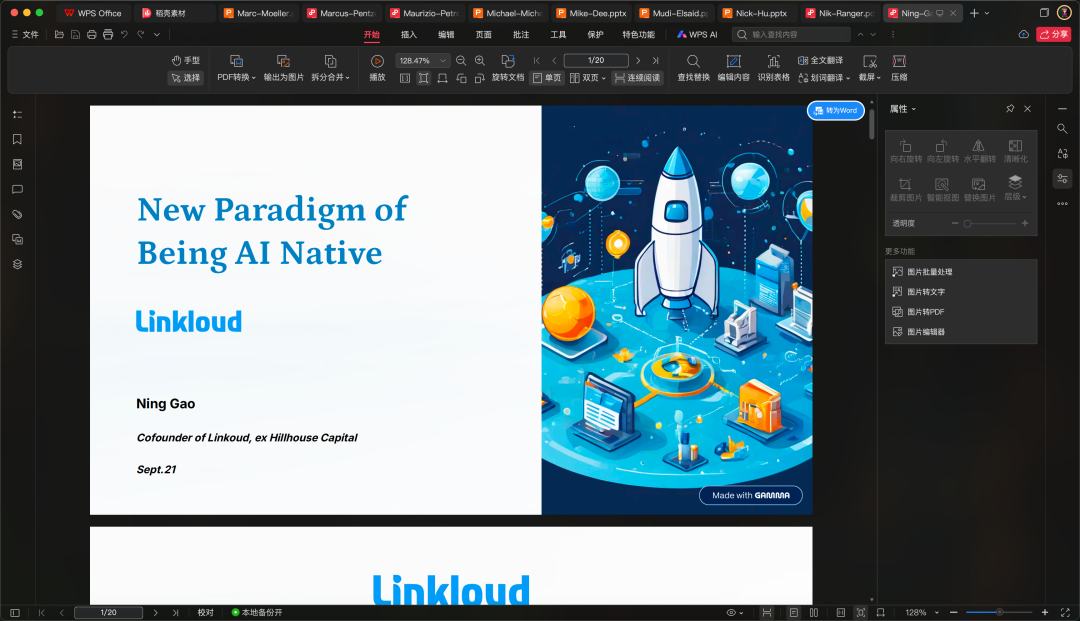Switch to the 插入 ribbon tab
Viewport: 1080px width, 621px height.
(409, 34)
